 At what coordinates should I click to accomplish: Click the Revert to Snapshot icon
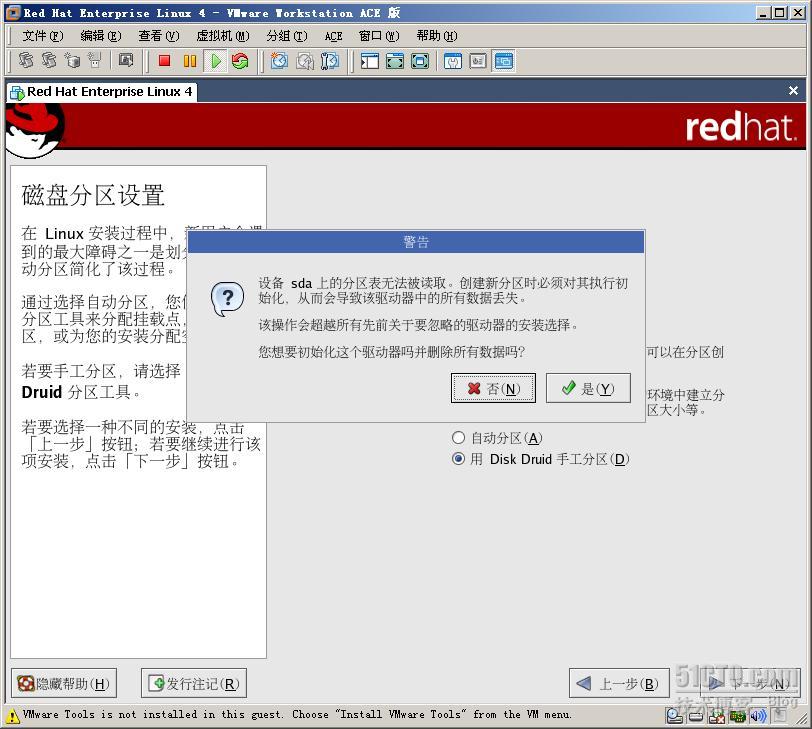pos(304,61)
